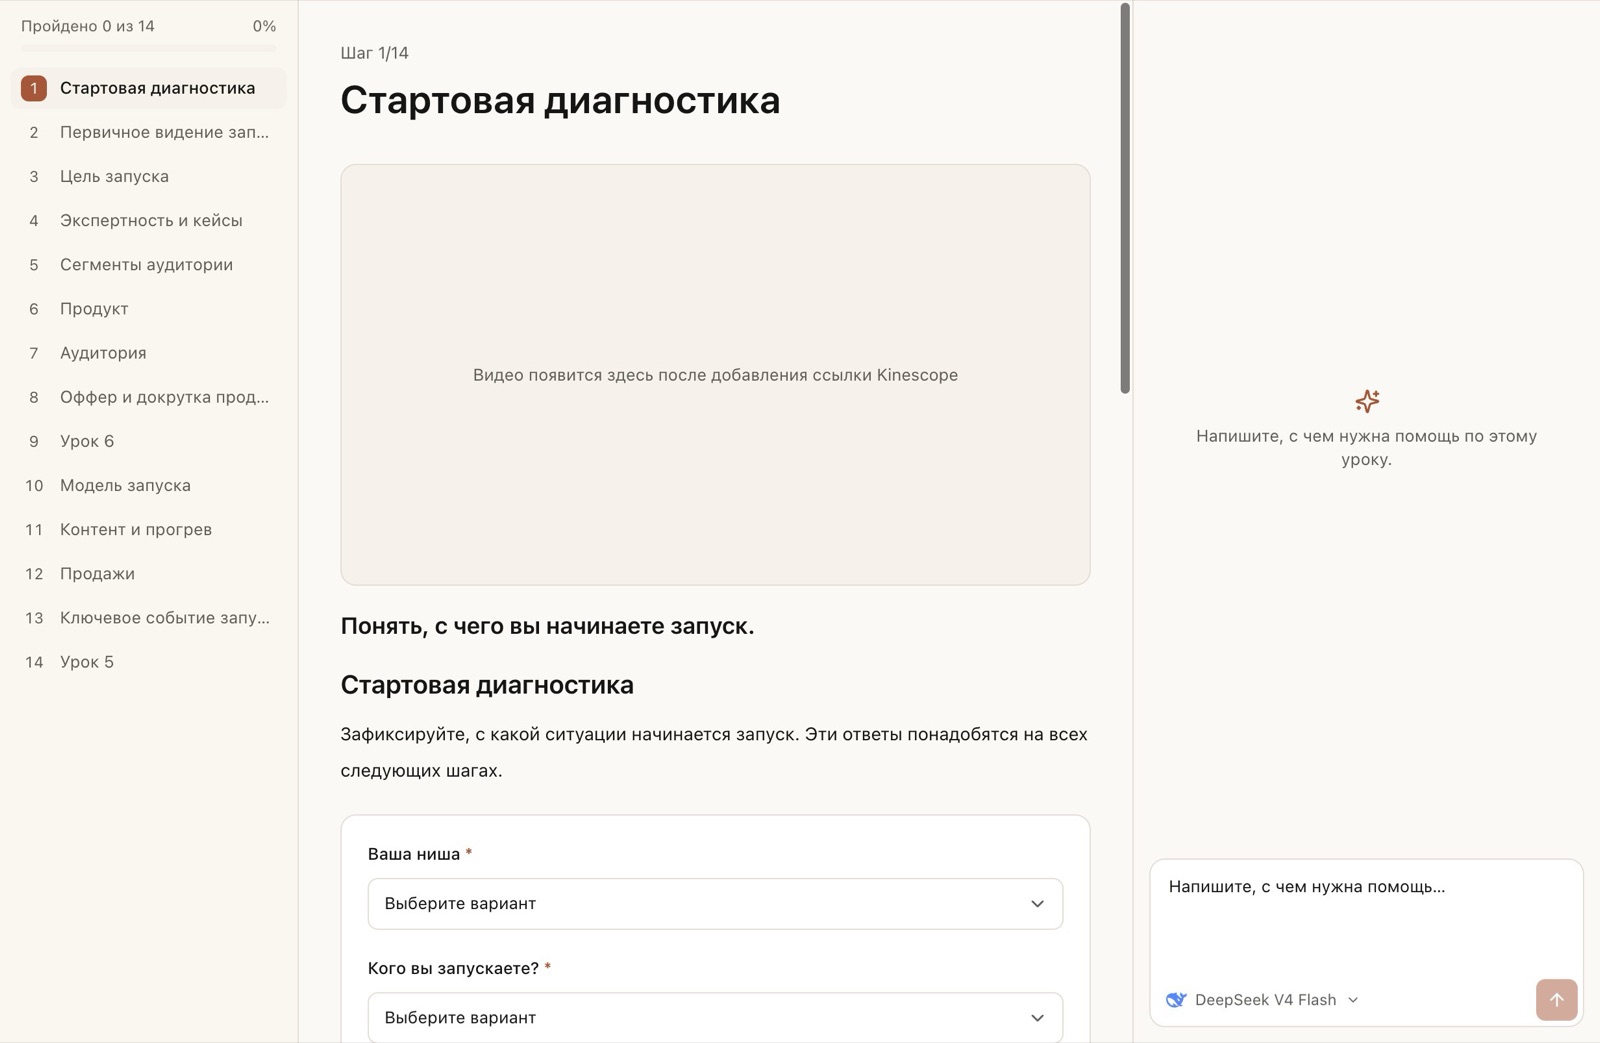
Task: Click the "Понять, с чего вы начинаете запуск." heading
Action: (547, 626)
